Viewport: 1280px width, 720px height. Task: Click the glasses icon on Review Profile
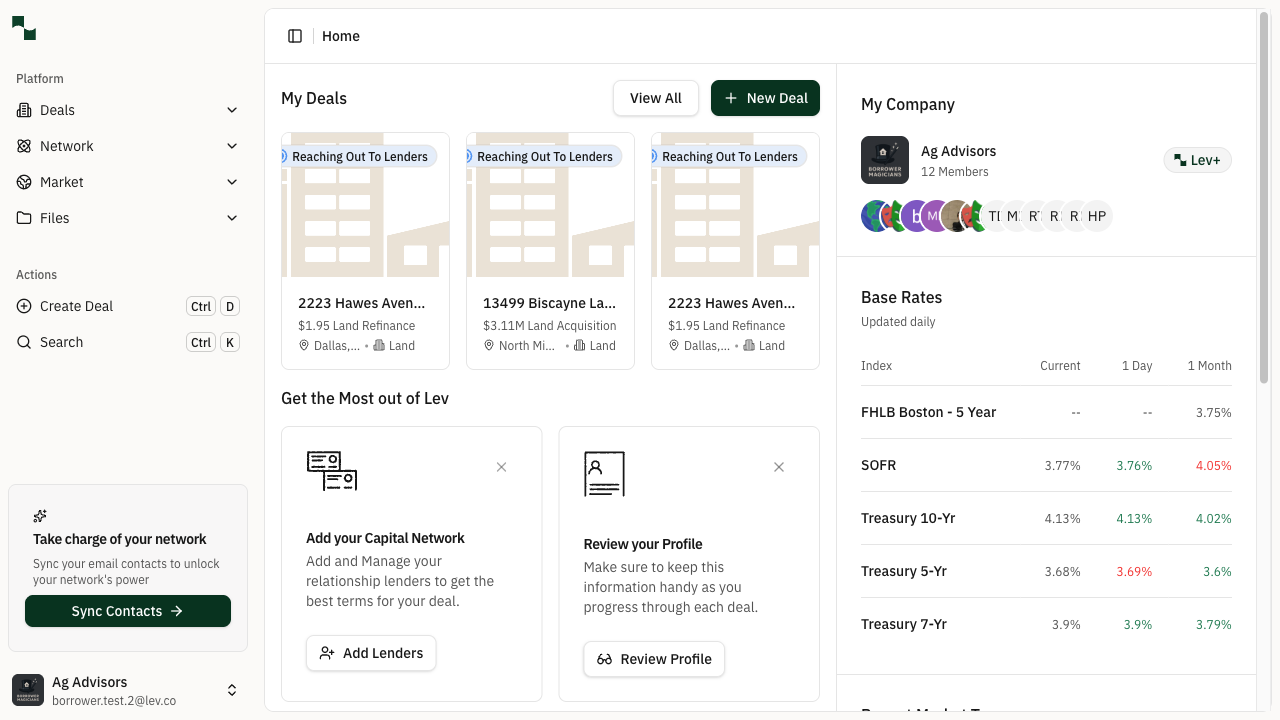(605, 659)
